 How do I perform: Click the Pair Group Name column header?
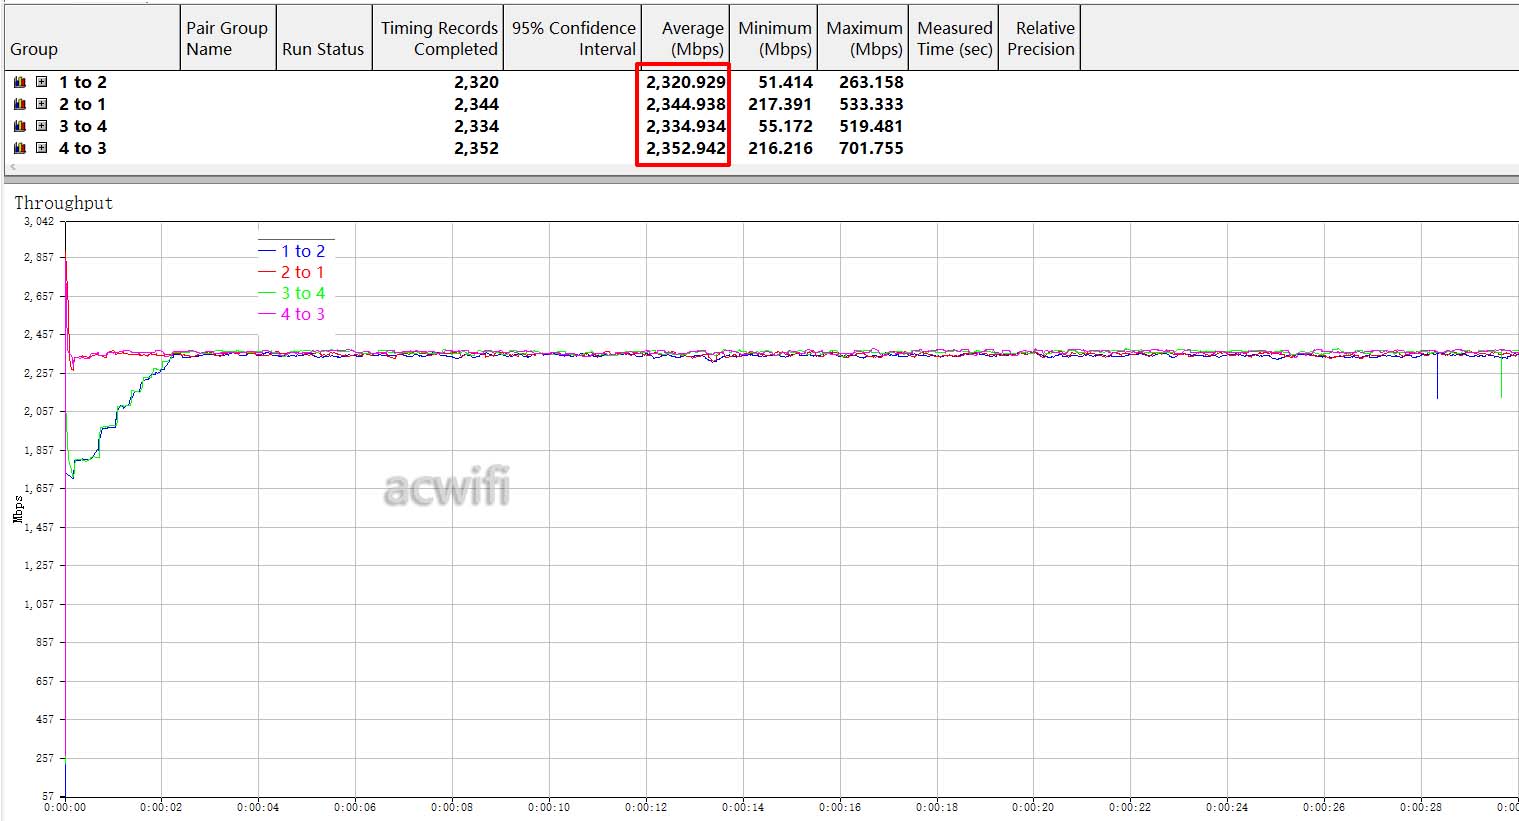[x=227, y=38]
